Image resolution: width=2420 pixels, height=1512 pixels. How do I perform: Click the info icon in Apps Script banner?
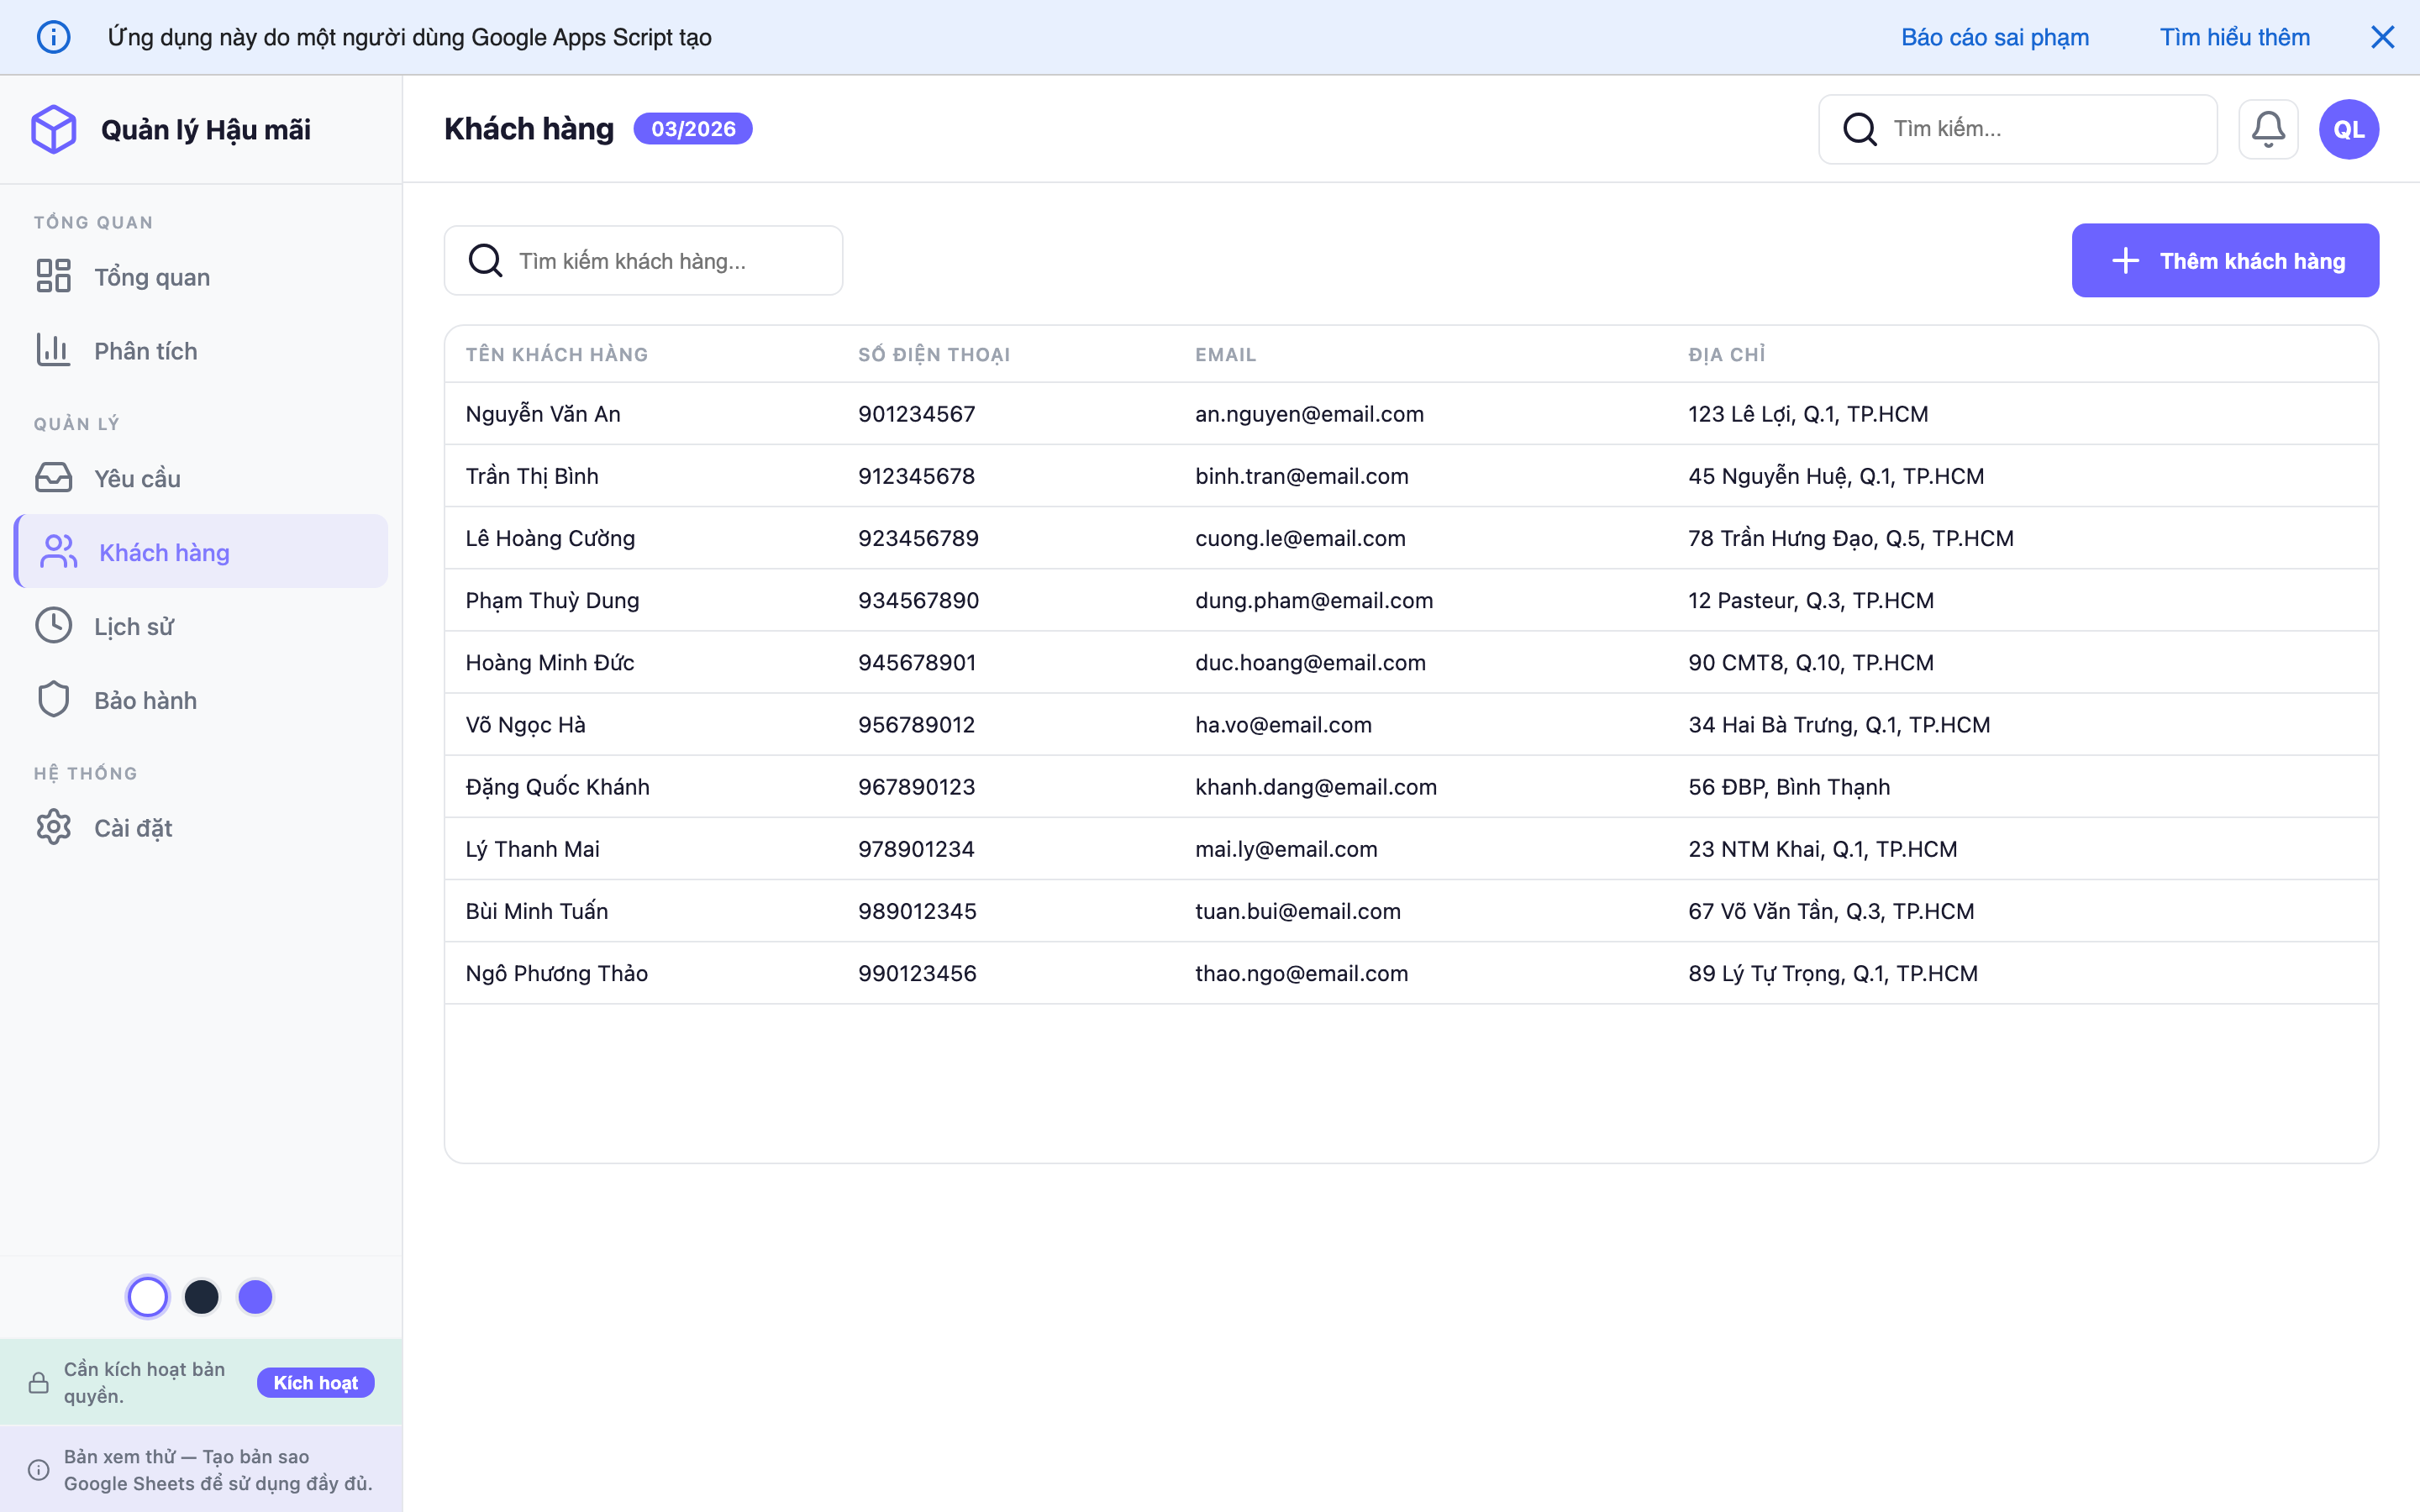tap(54, 37)
